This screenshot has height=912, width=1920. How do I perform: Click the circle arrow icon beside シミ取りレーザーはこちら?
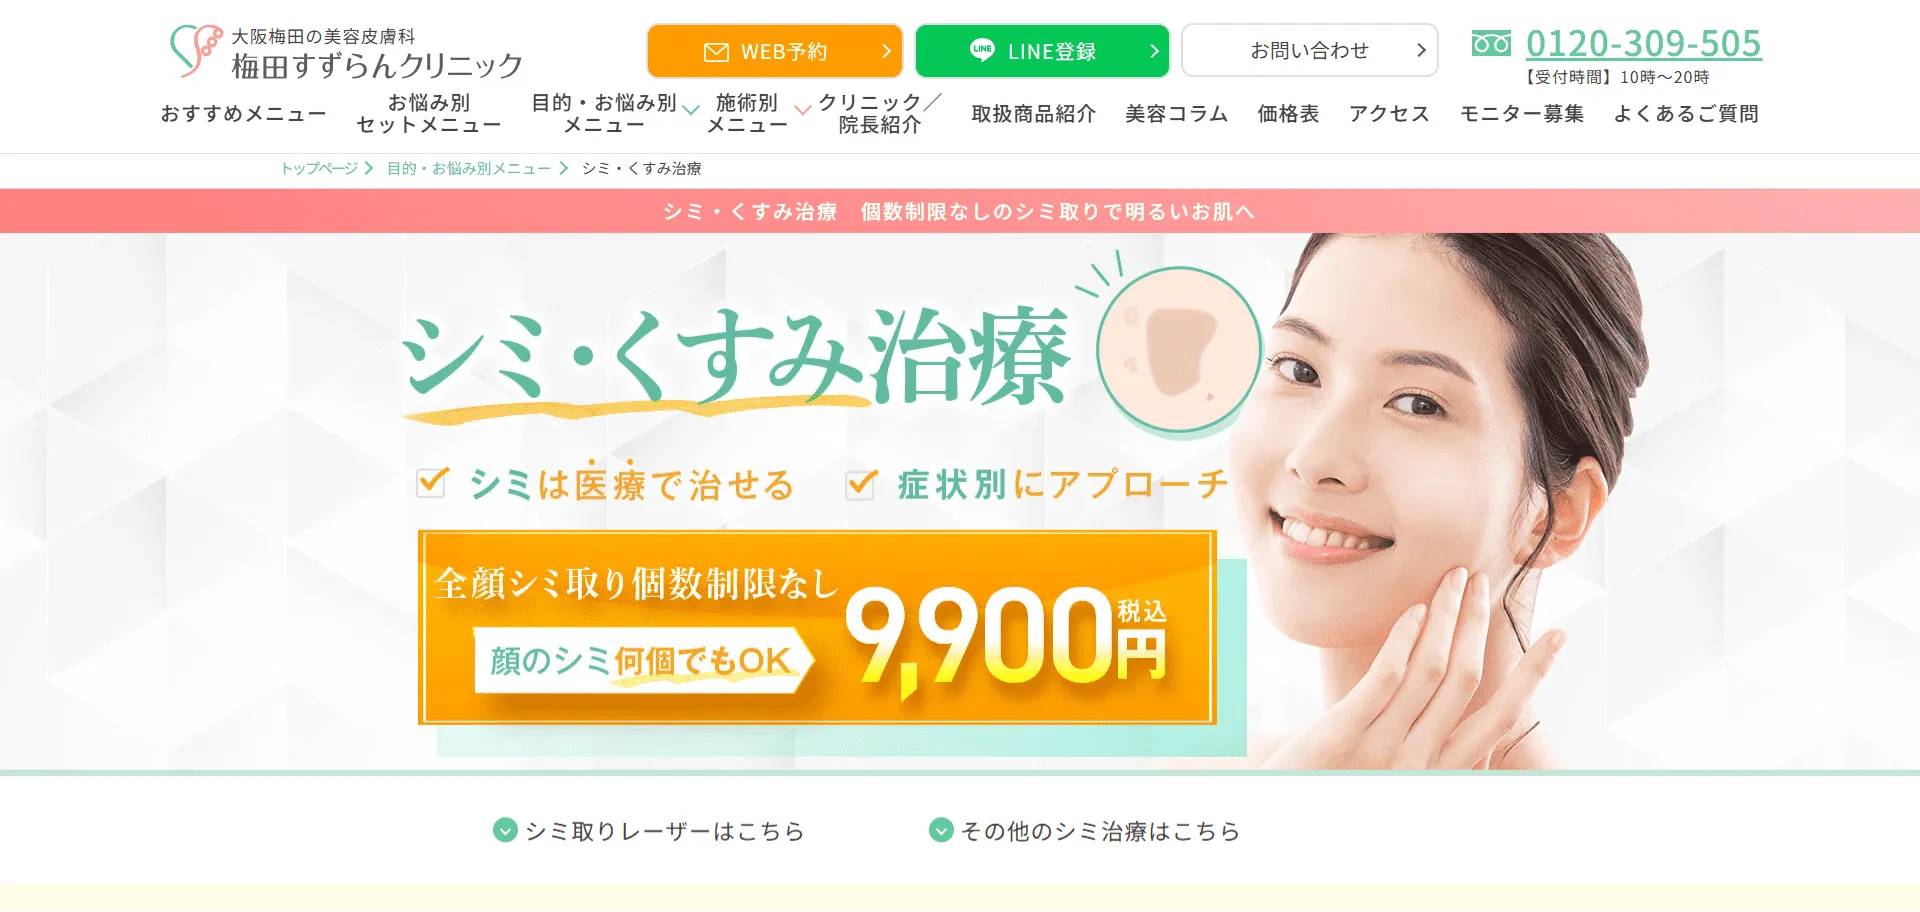pos(505,830)
